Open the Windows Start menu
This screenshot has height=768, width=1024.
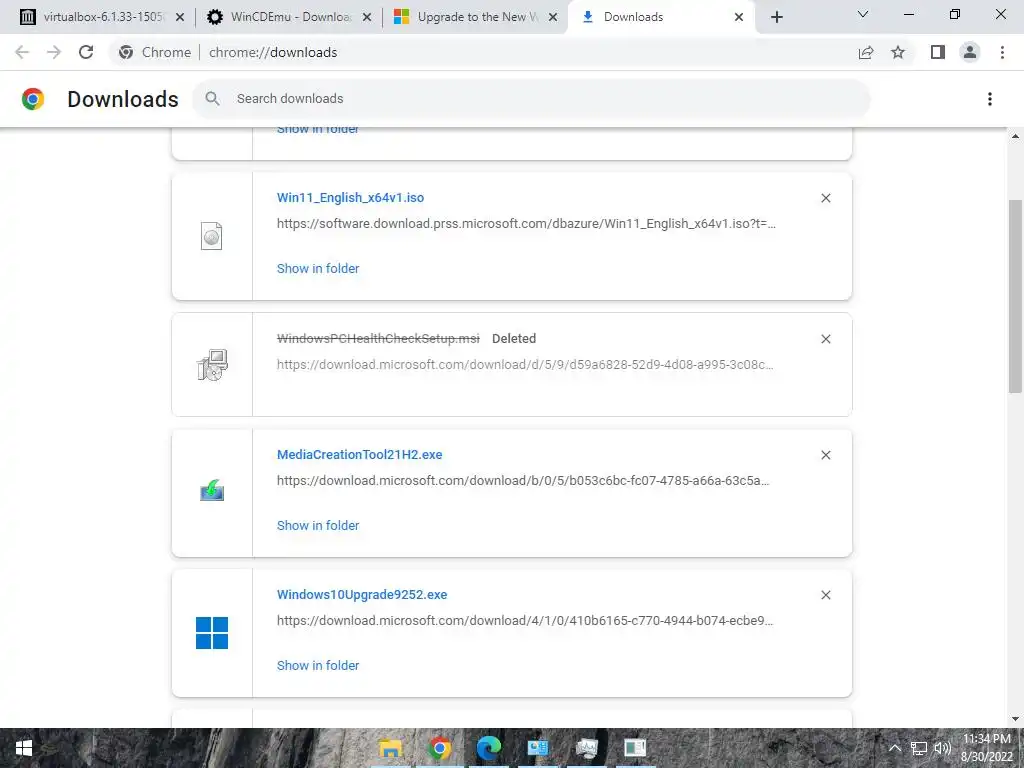(x=24, y=748)
